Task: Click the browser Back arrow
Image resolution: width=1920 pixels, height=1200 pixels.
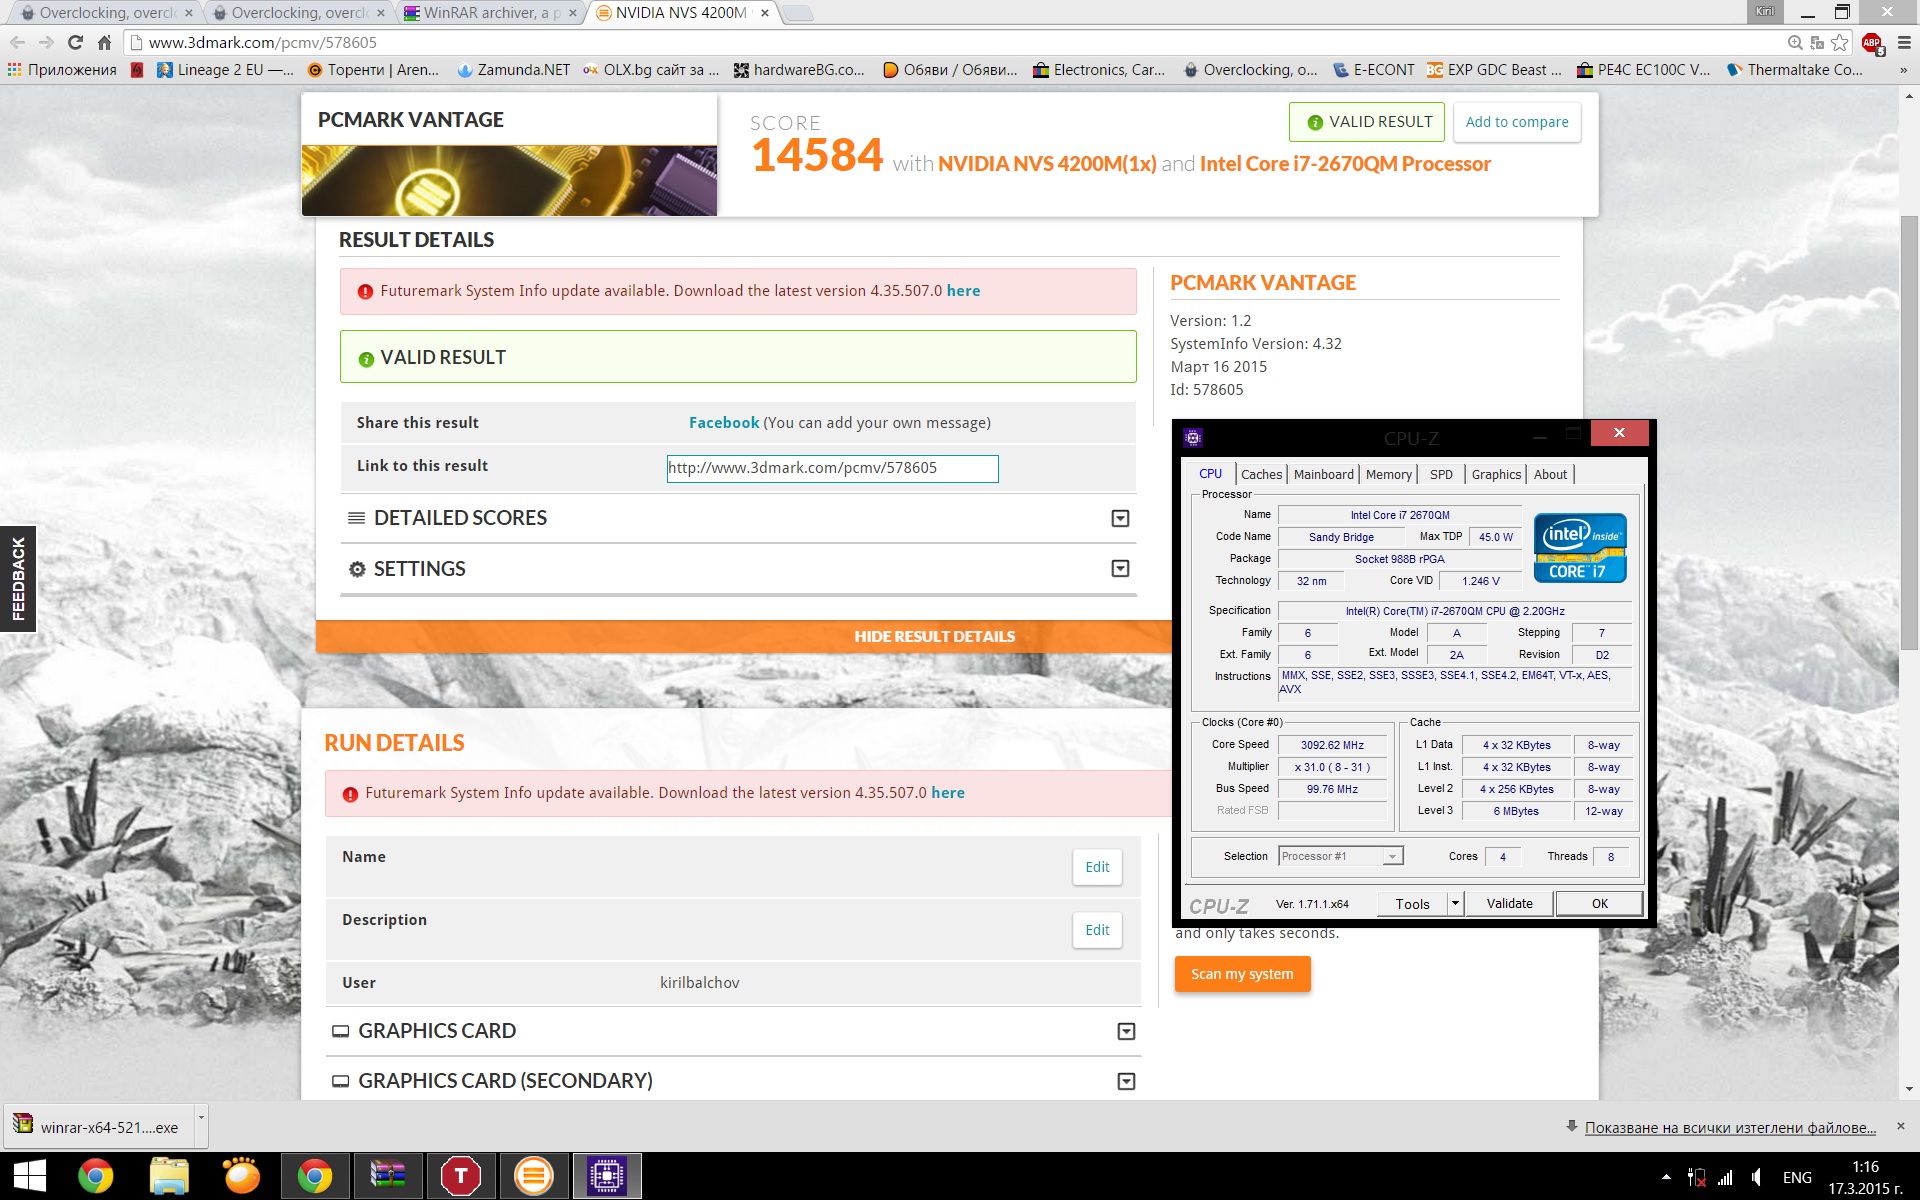Action: tap(17, 42)
